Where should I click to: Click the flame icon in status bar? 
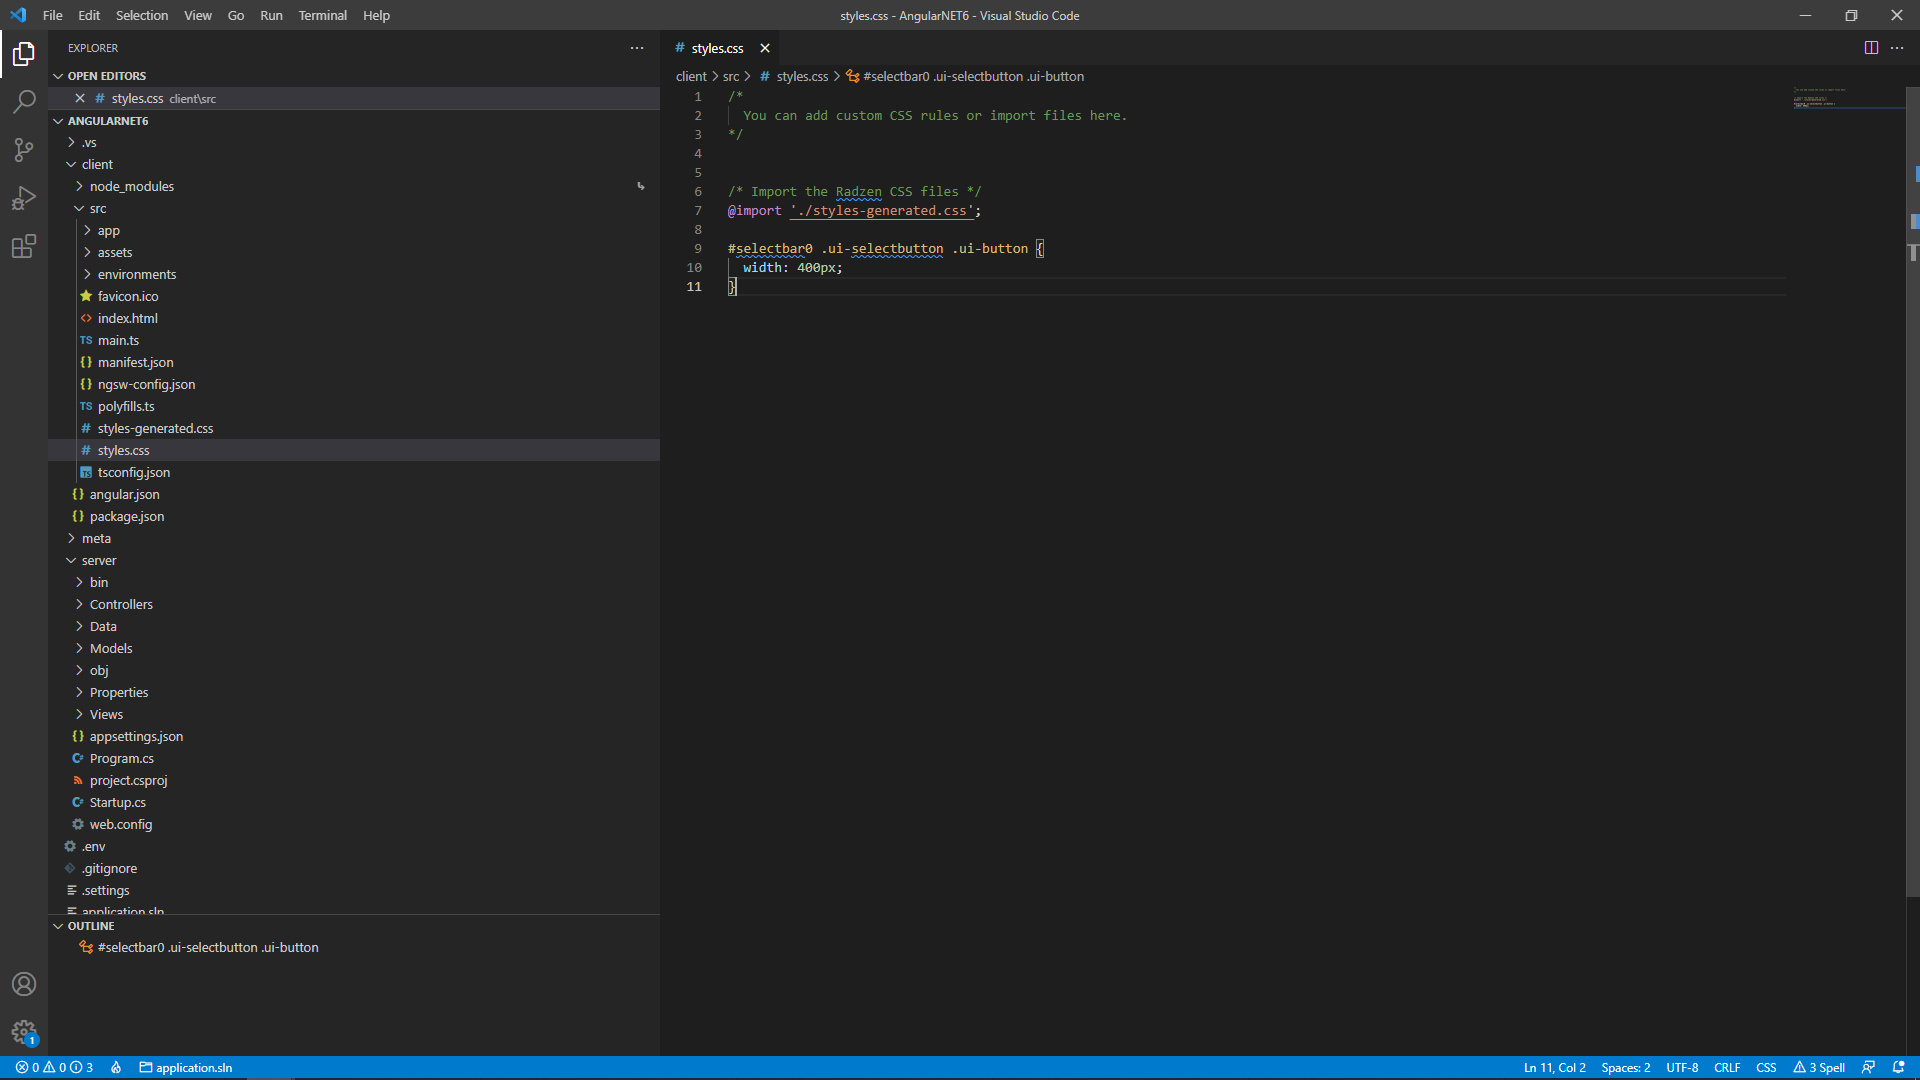tap(116, 1068)
